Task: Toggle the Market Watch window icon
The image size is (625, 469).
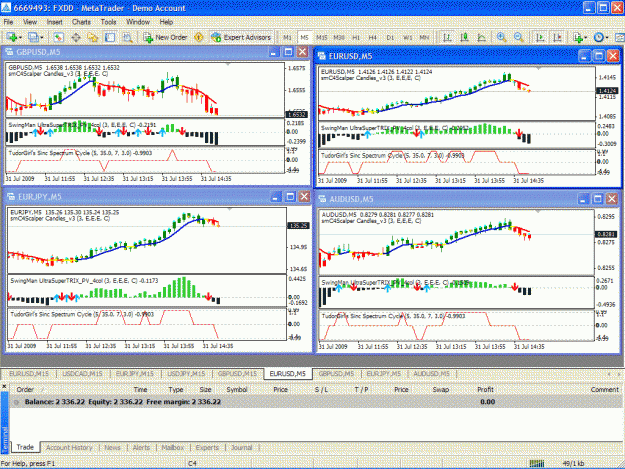Action: [59, 37]
